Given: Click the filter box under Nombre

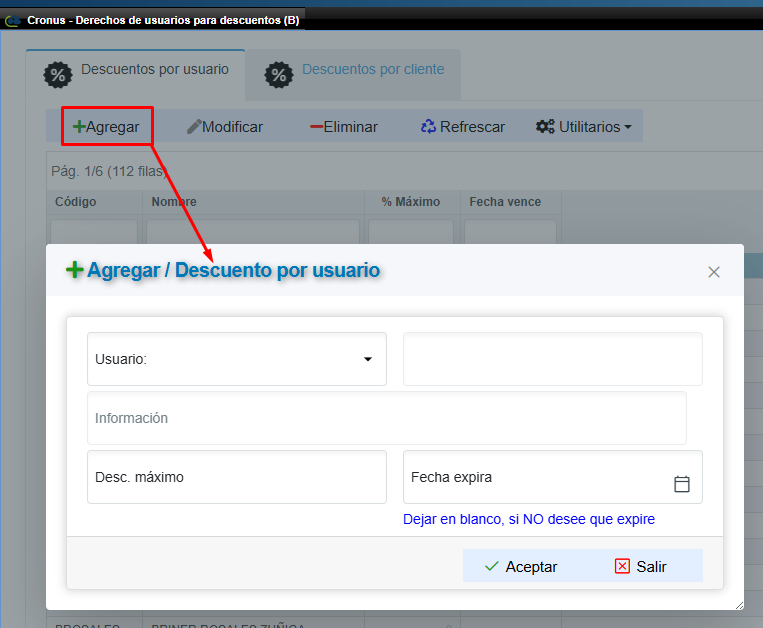Looking at the screenshot, I should point(253,232).
